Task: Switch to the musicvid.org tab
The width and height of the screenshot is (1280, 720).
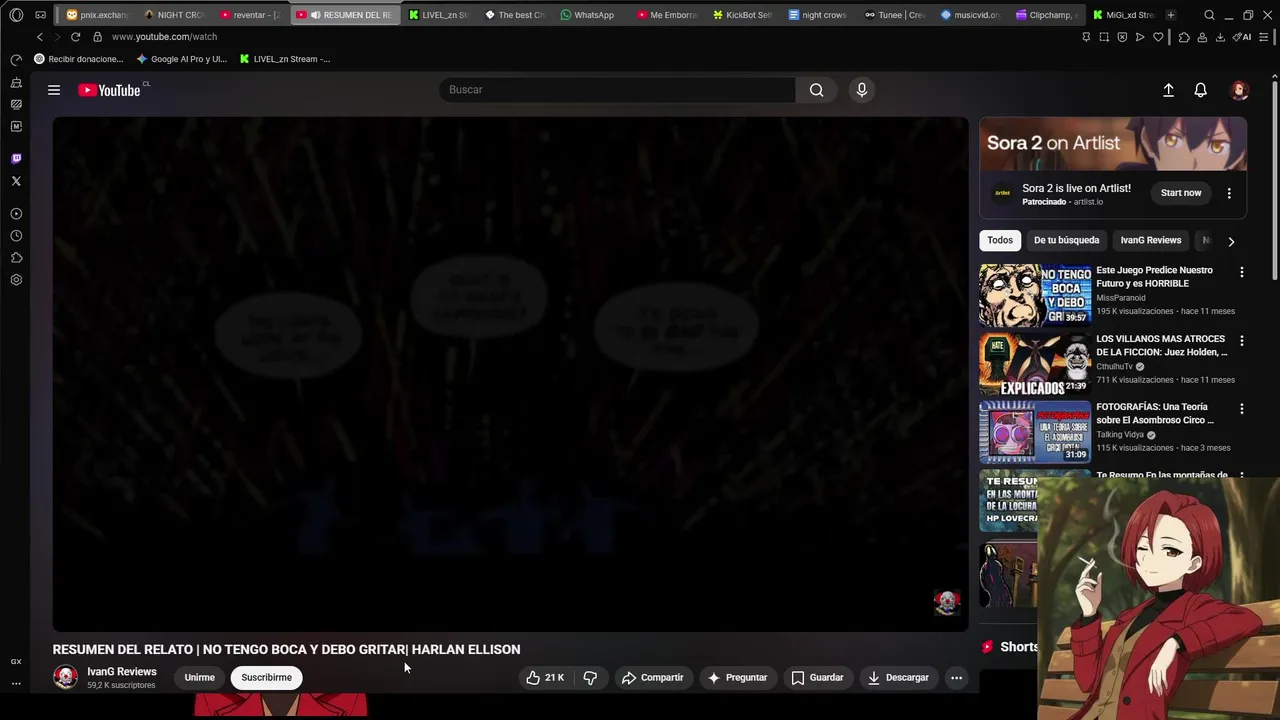Action: (971, 15)
